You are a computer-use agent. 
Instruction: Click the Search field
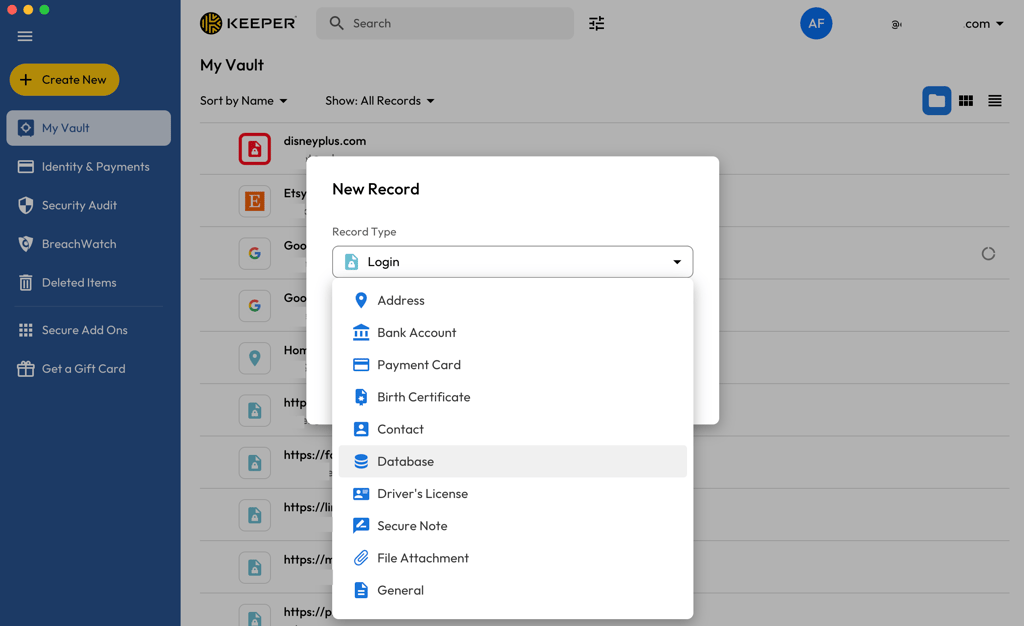click(445, 23)
